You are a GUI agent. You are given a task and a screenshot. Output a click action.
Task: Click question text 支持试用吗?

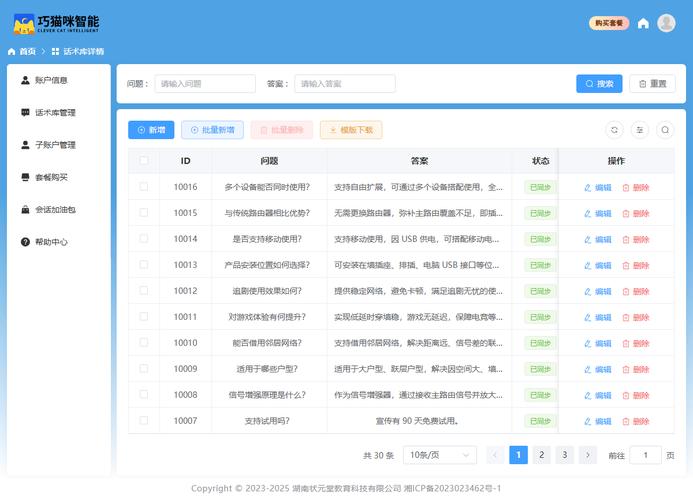click(267, 421)
